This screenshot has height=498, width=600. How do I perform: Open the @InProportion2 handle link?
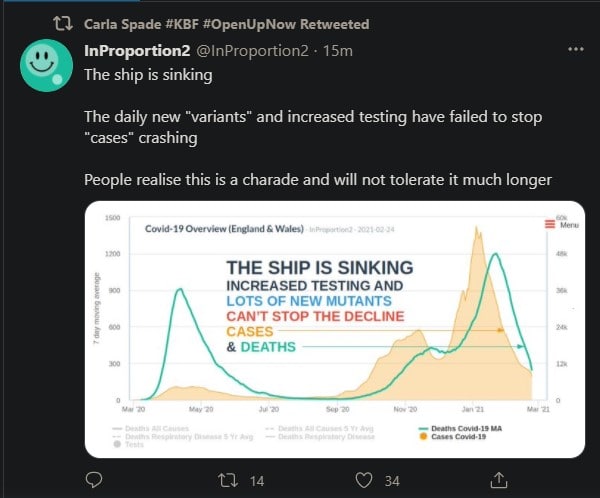point(253,51)
